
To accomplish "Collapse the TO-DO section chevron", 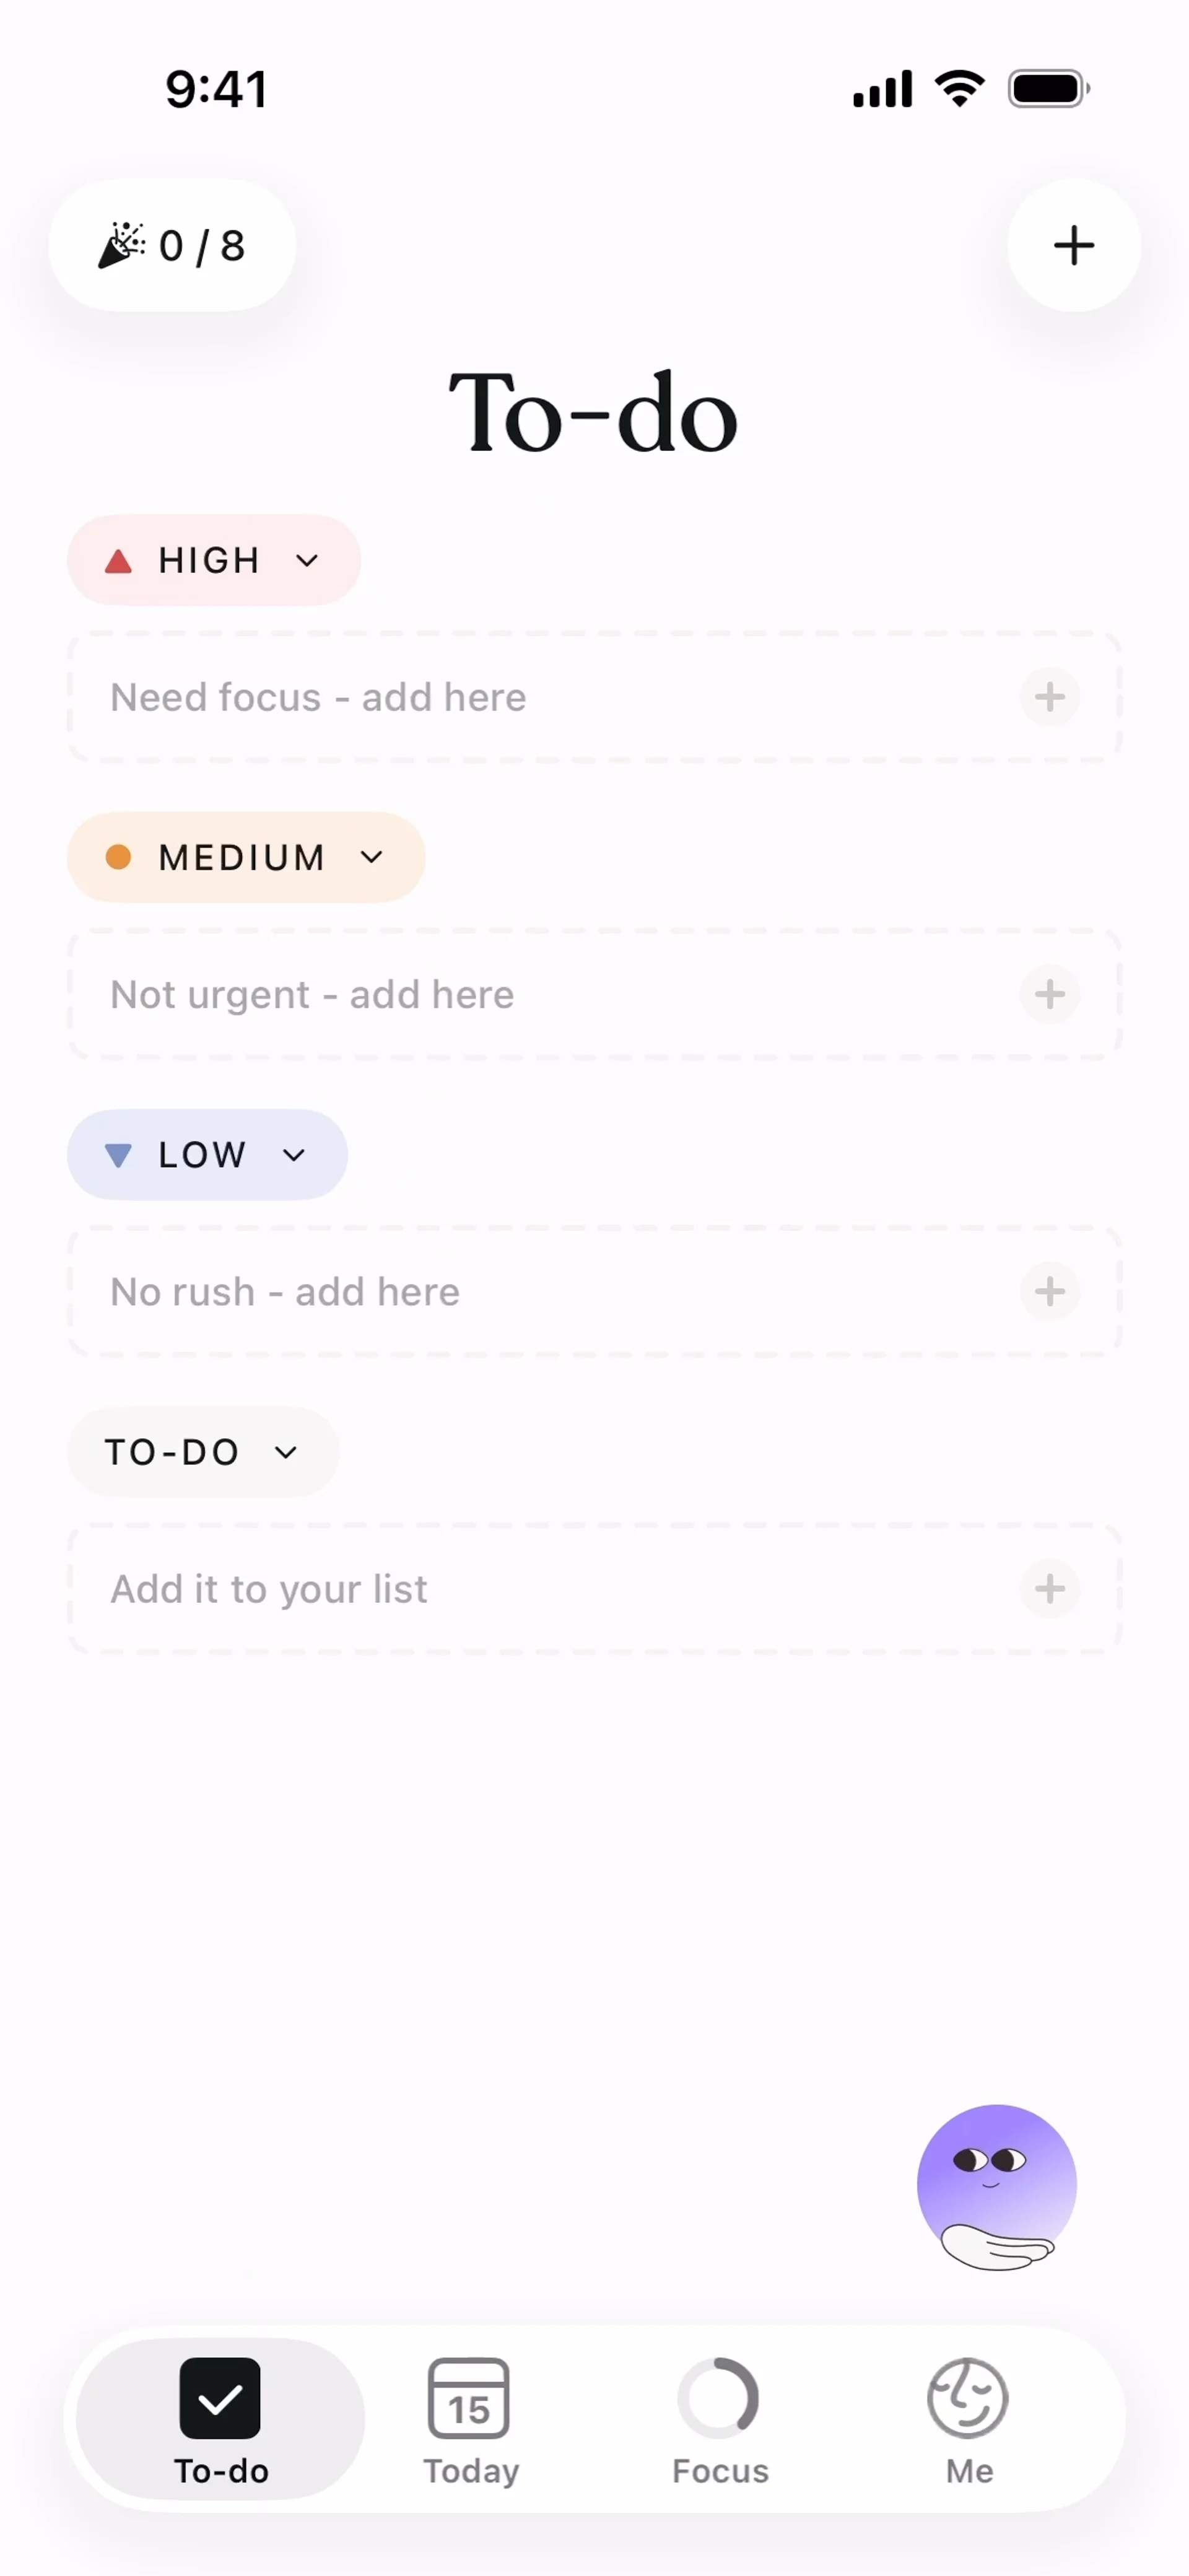I will [x=286, y=1452].
